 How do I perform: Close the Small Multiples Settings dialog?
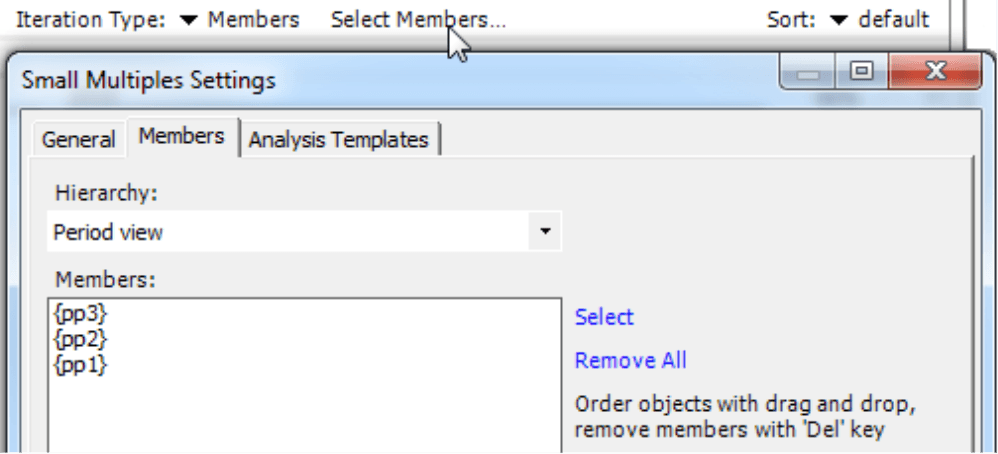[934, 72]
